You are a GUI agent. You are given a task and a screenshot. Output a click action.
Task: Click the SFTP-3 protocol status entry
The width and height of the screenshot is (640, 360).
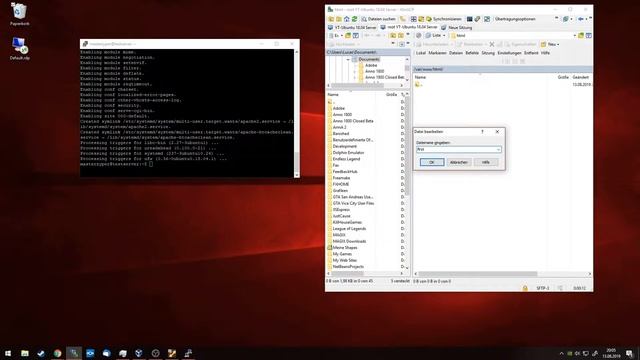[543, 288]
